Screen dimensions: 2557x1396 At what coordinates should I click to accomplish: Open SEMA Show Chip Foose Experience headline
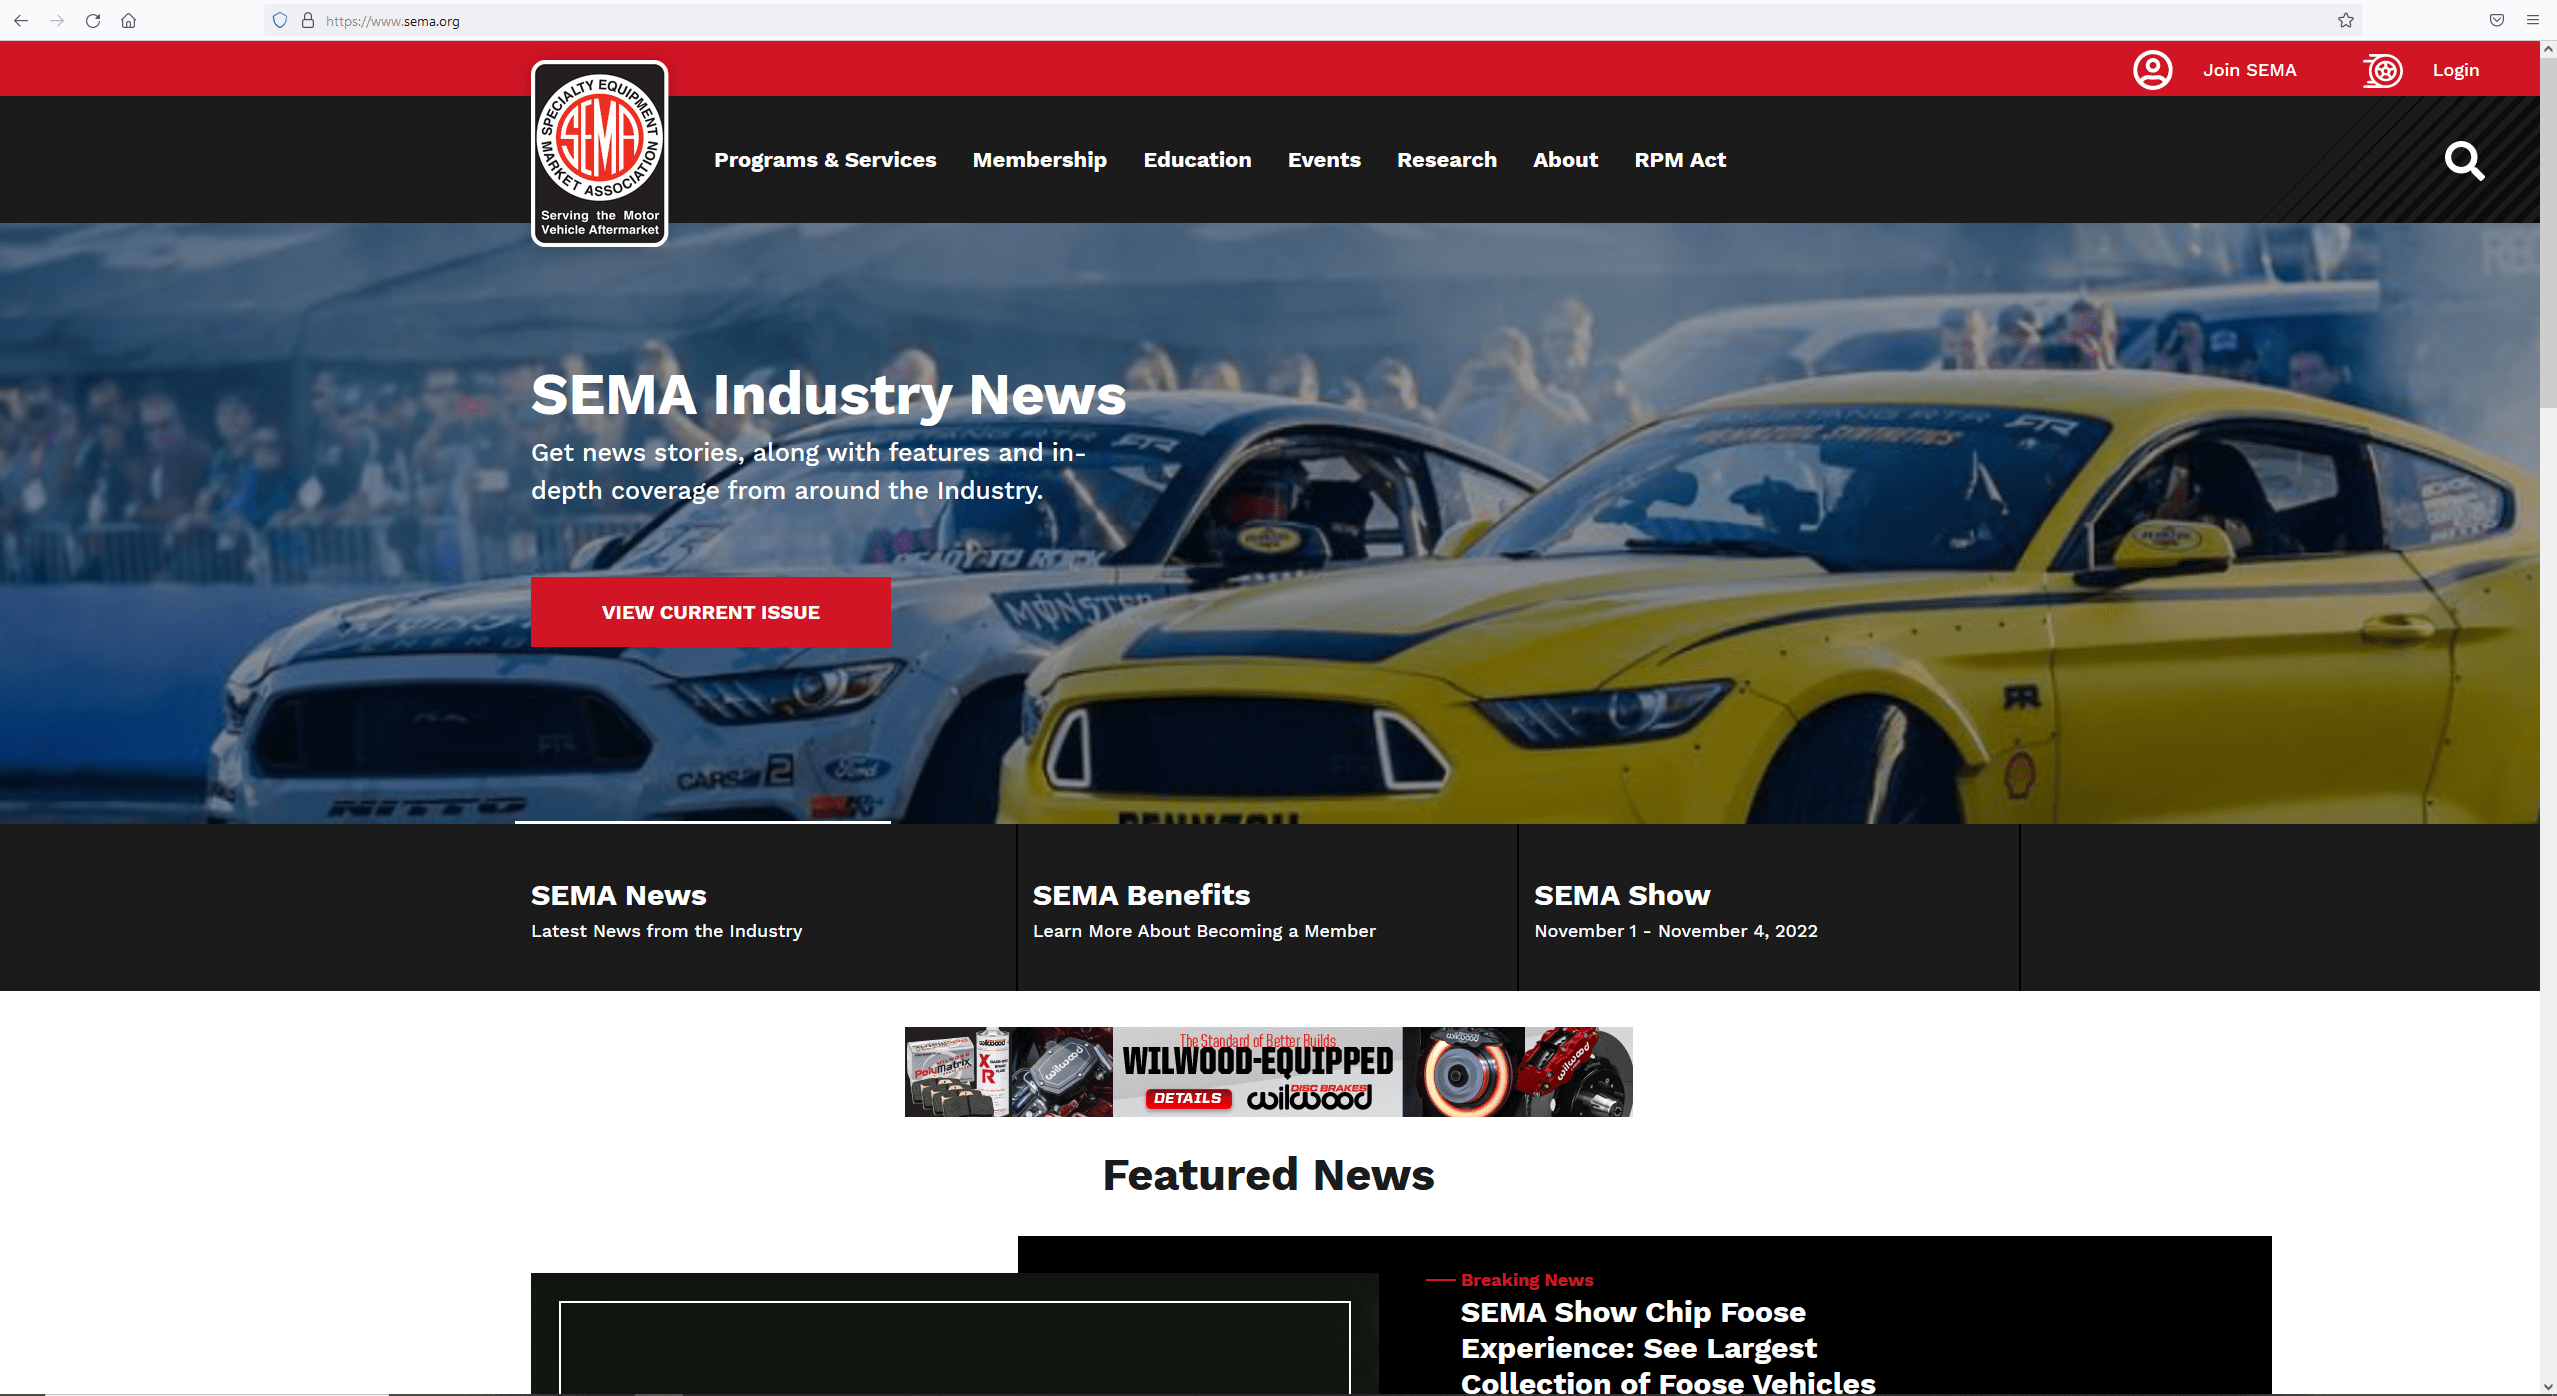point(1668,1346)
